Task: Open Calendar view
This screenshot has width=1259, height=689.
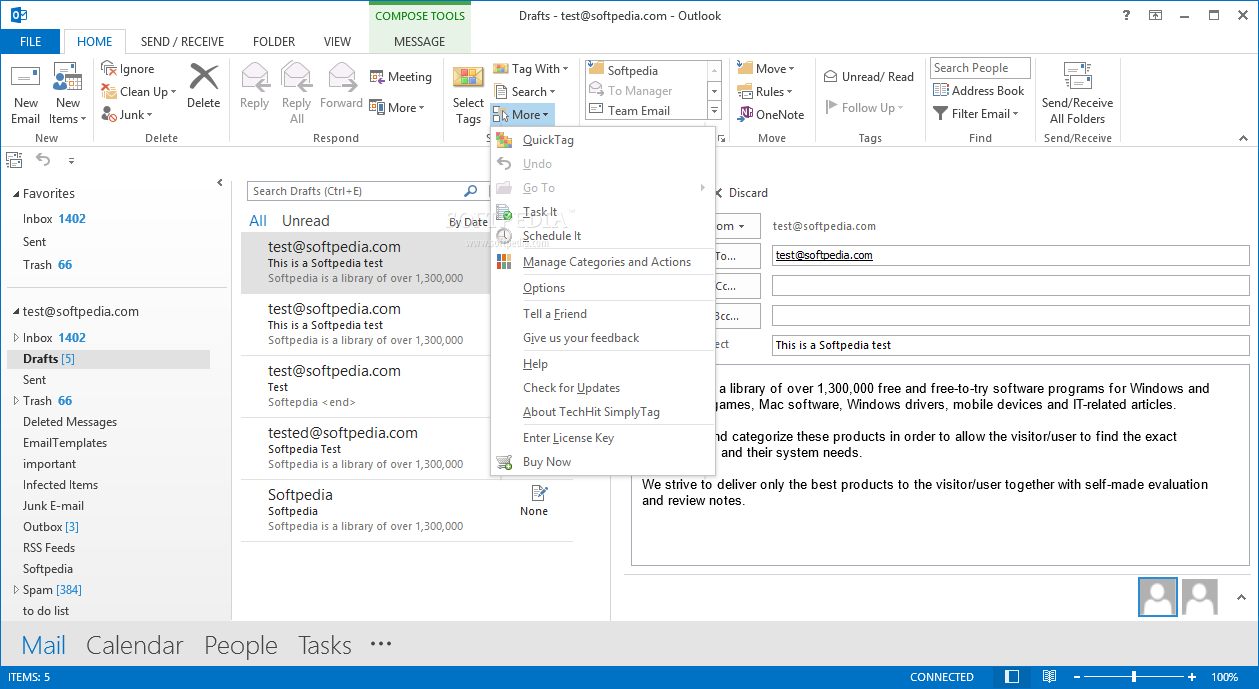Action: 135,646
